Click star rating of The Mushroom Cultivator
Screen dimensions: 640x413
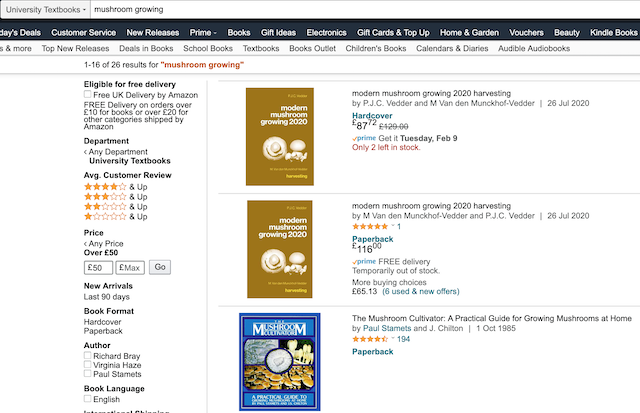[x=370, y=339]
